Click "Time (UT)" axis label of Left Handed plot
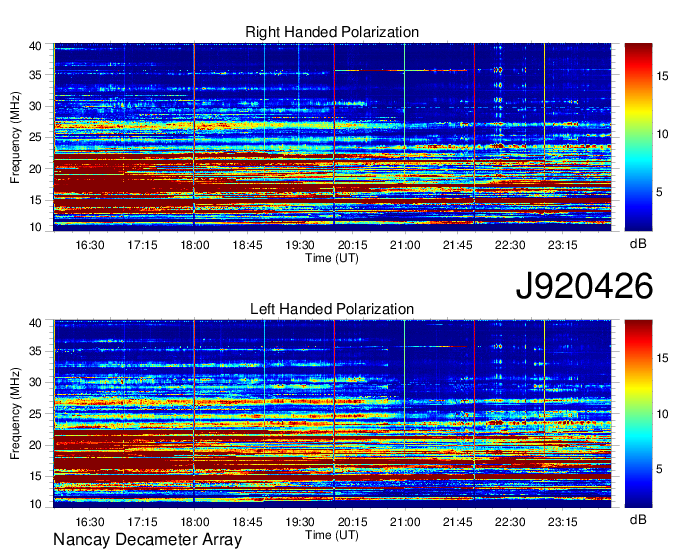Viewport: 680px width, 552px height. (332, 535)
